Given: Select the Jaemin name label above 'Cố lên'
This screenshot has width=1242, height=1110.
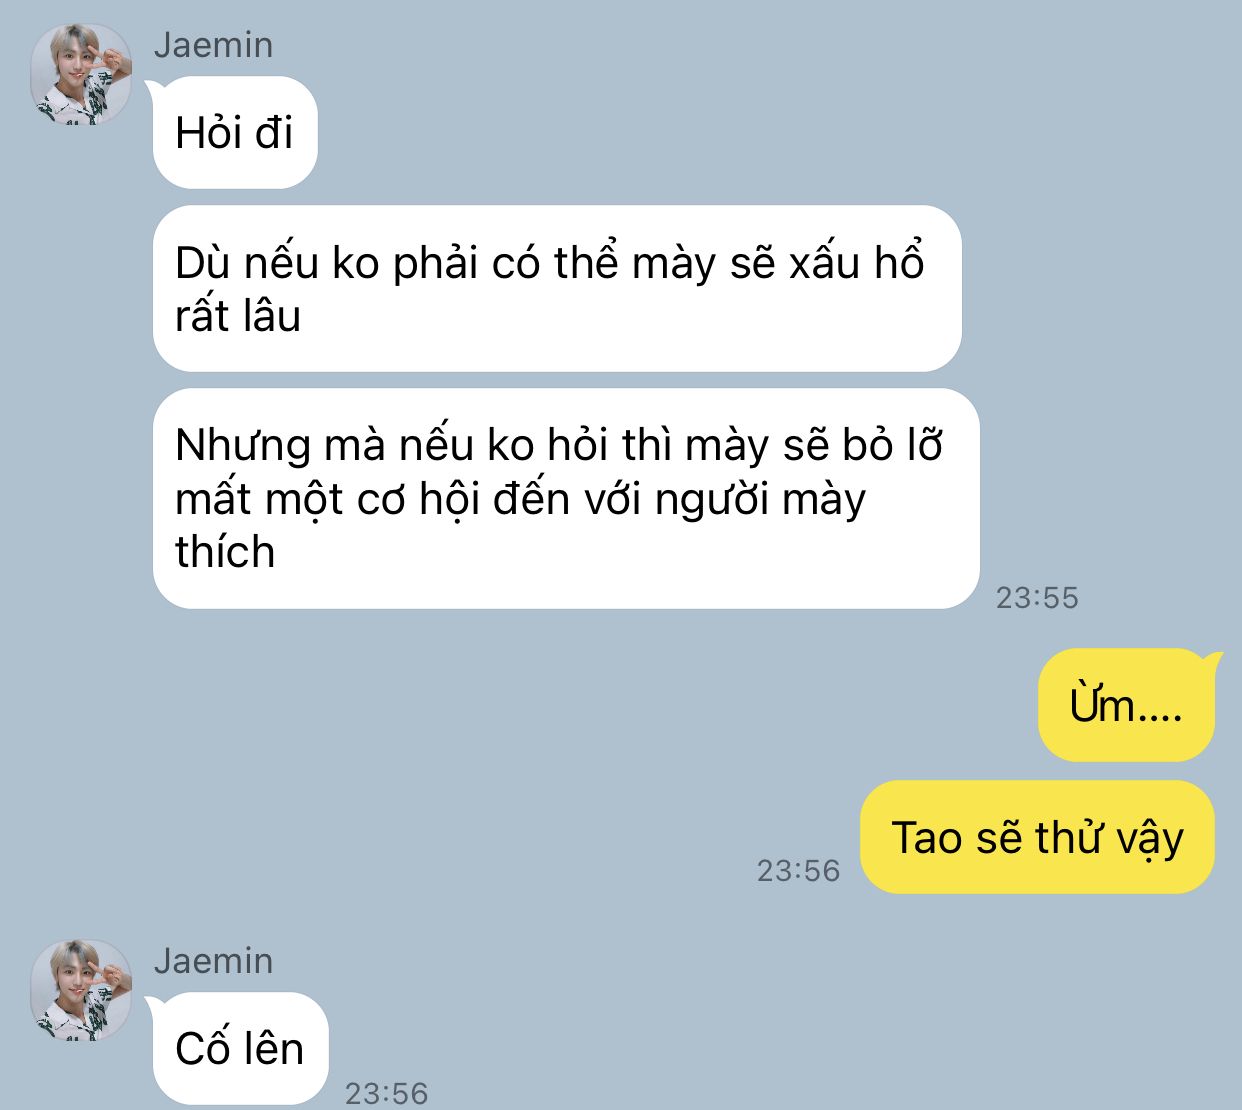Looking at the screenshot, I should (213, 961).
